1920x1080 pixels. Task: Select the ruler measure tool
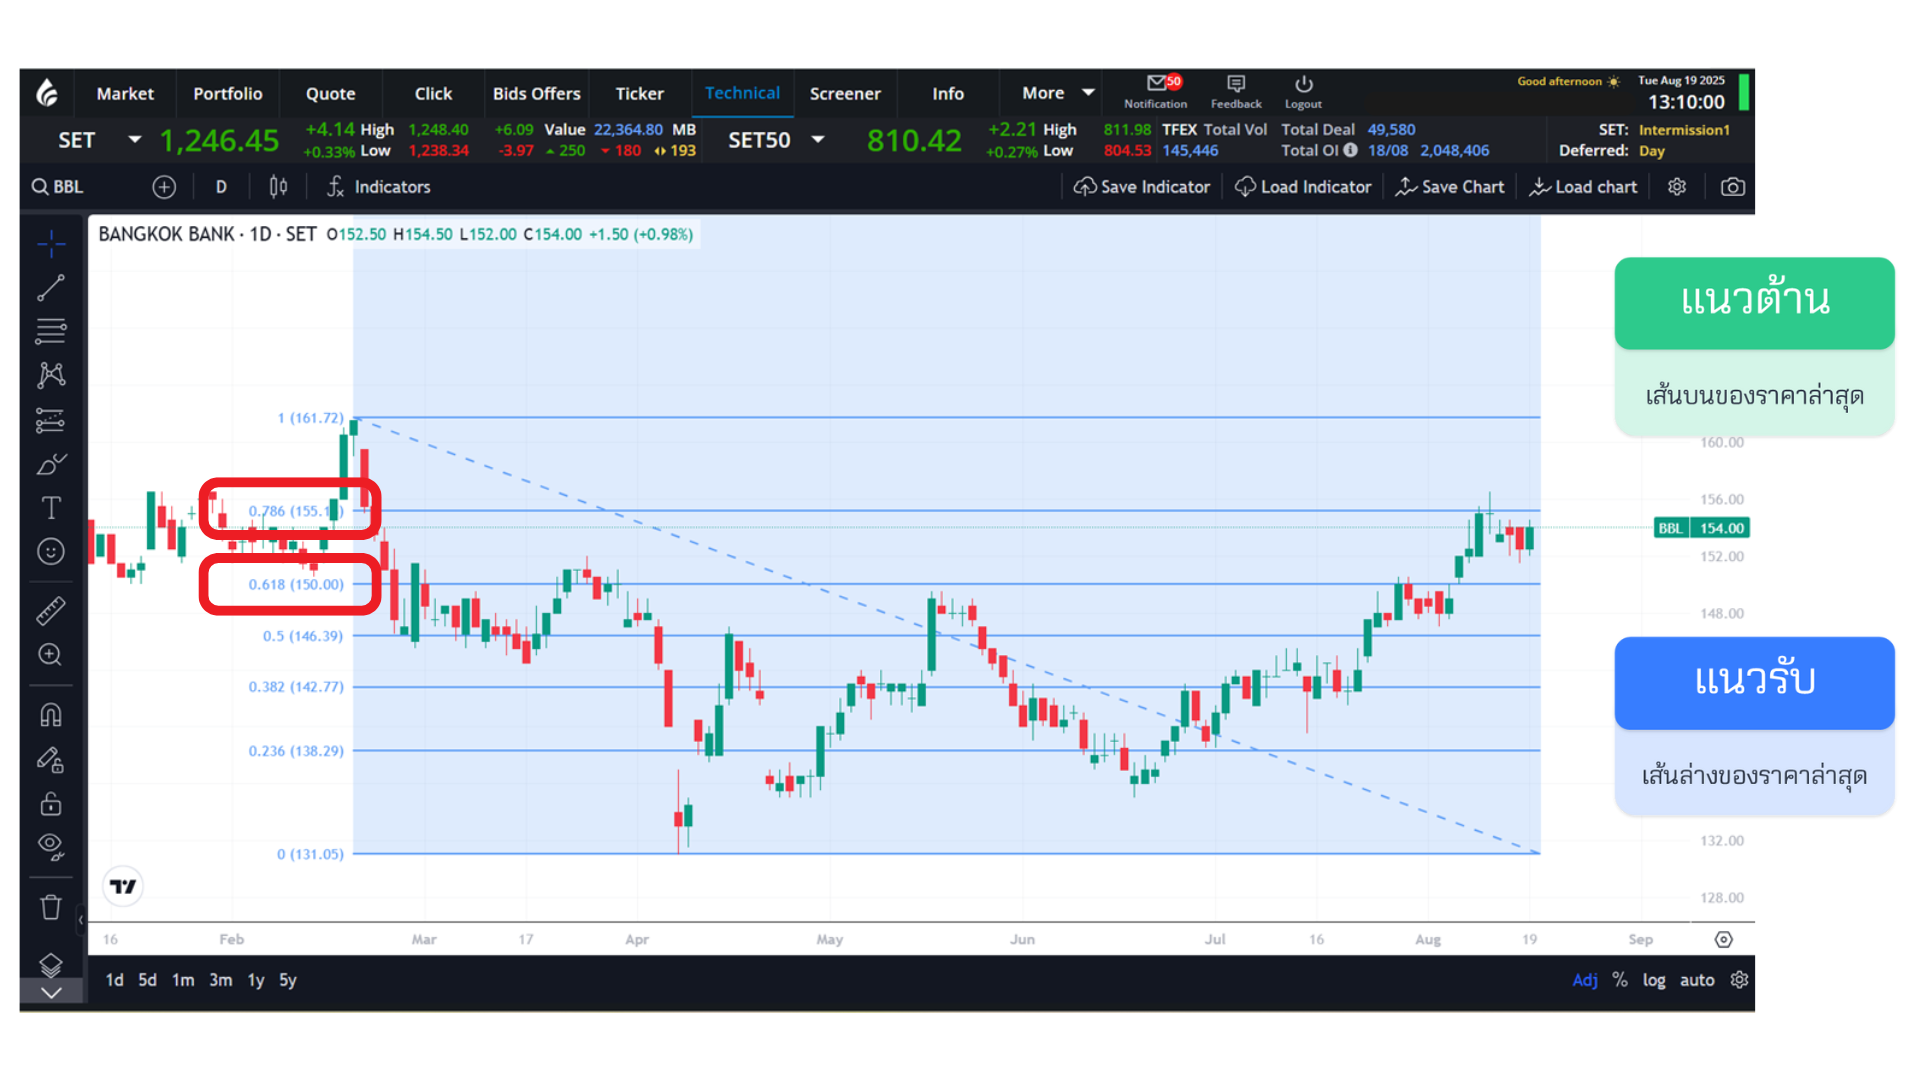(x=51, y=610)
